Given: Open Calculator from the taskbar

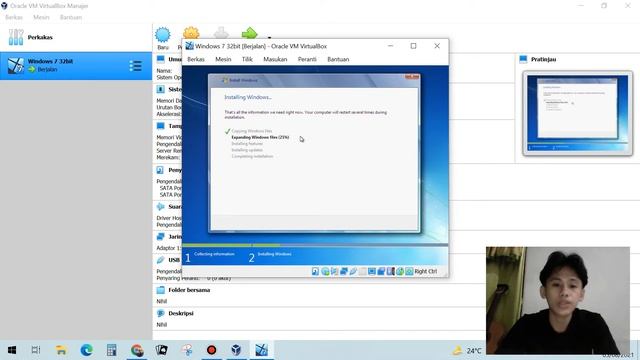Looking at the screenshot, I should 111,350.
